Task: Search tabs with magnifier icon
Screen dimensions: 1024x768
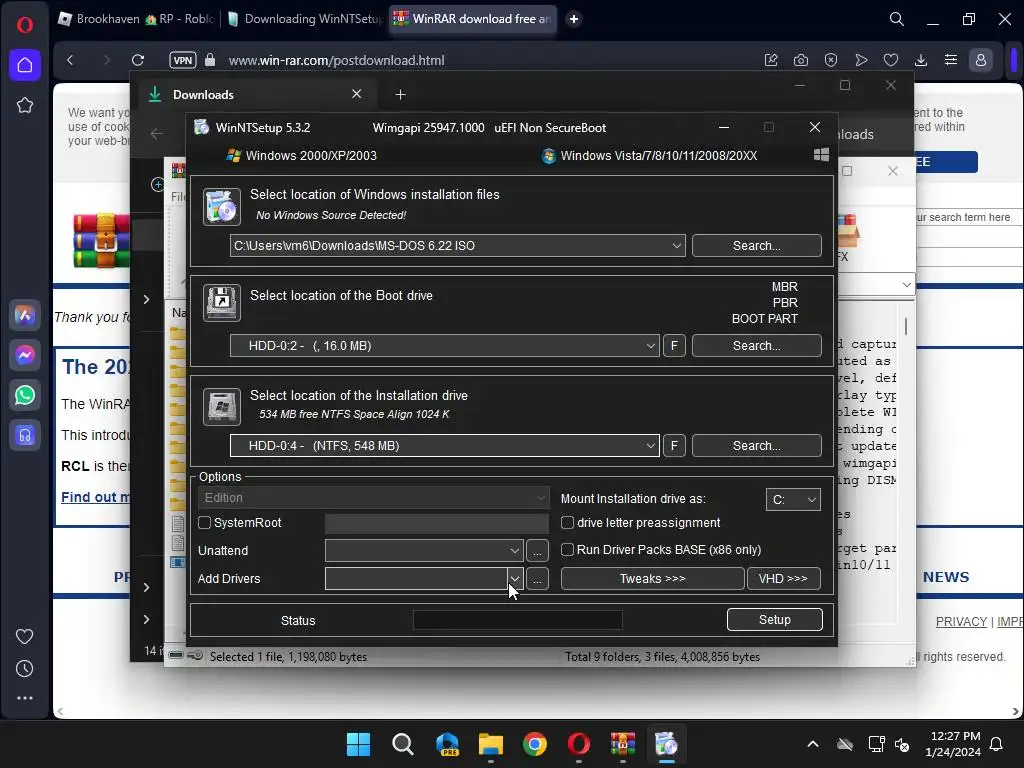Action: [897, 19]
